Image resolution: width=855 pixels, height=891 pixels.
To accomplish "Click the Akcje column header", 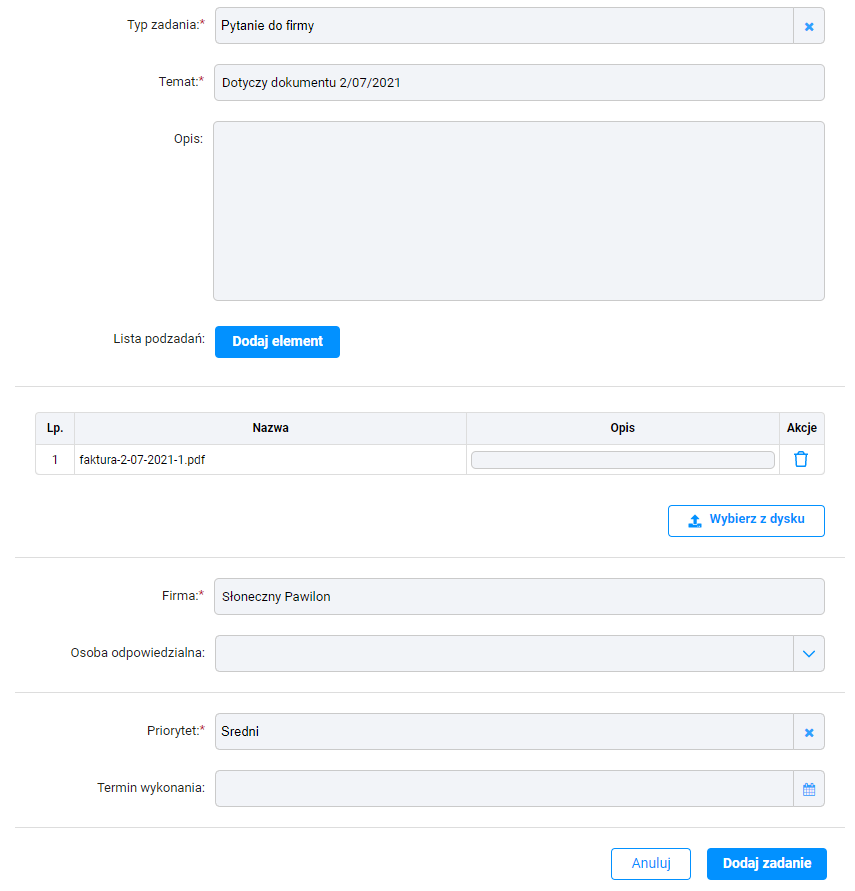I will click(802, 428).
